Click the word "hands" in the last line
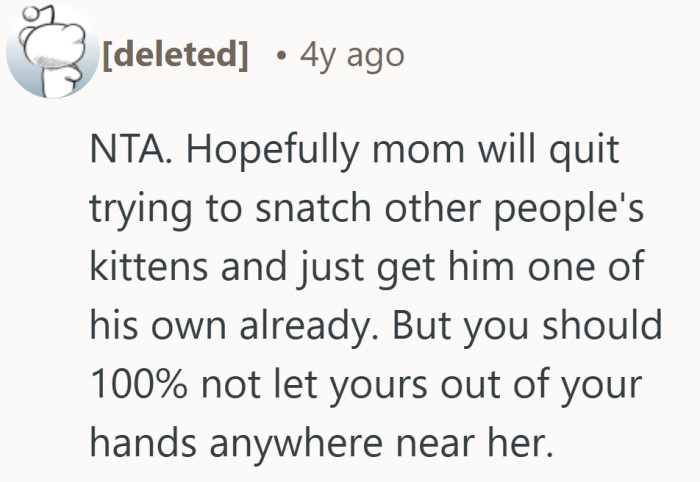 139,439
